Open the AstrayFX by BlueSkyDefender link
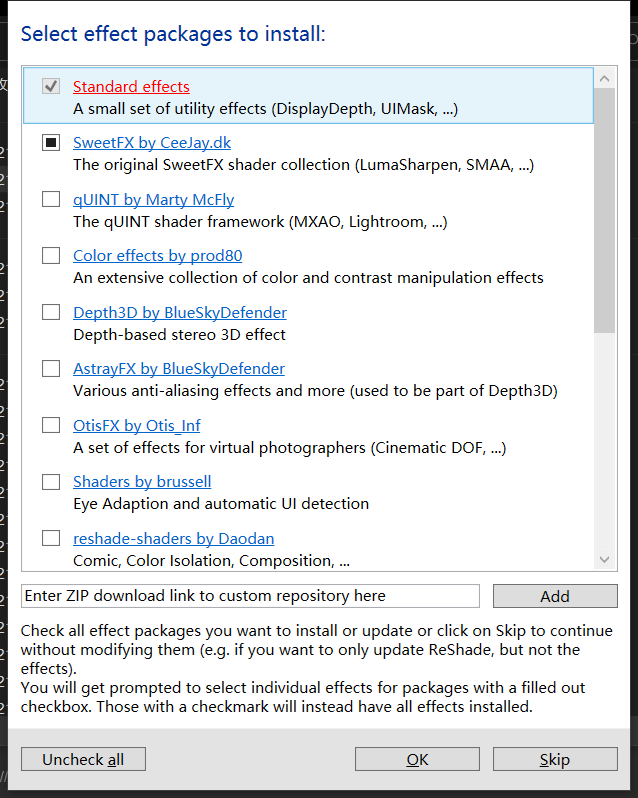638x798 pixels. [179, 368]
